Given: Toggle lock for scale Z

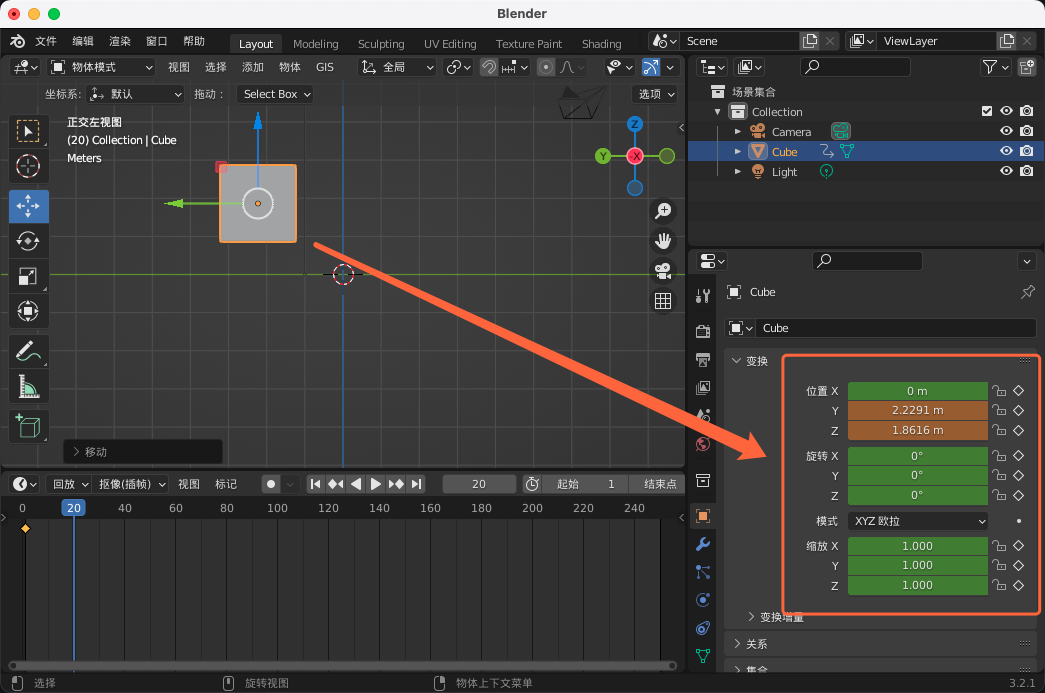Looking at the screenshot, I should tap(998, 586).
